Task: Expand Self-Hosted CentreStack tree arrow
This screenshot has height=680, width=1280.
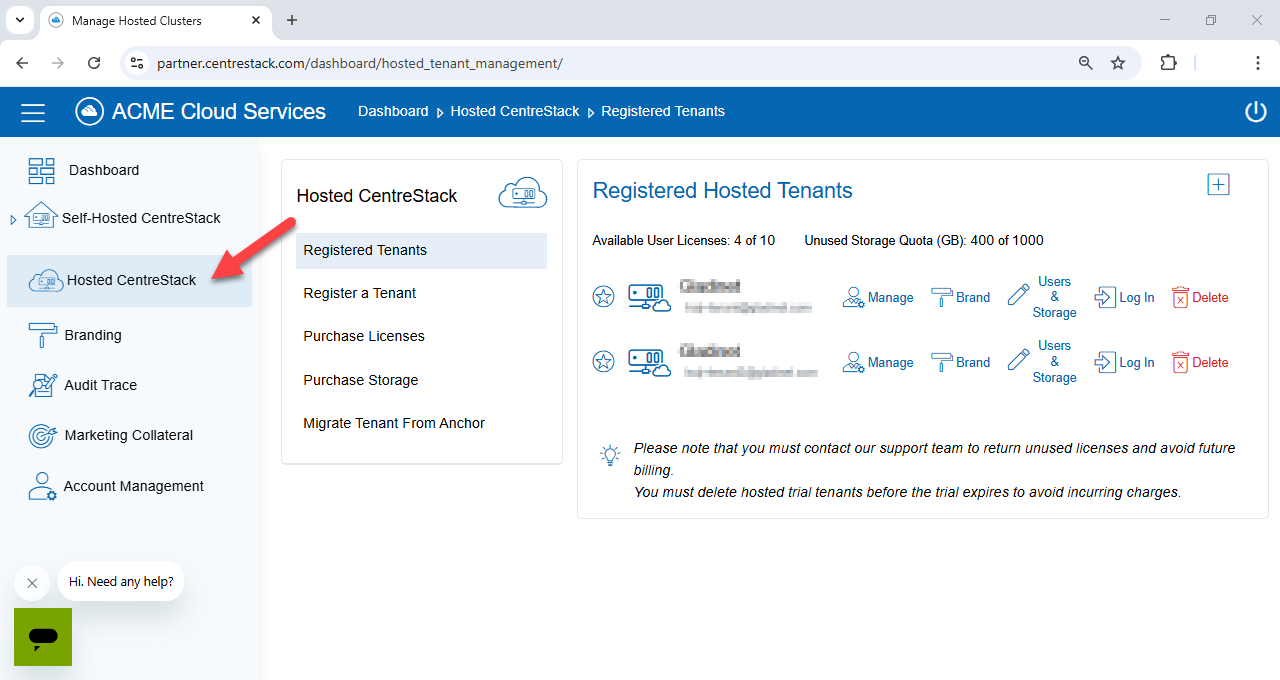Action: point(13,219)
